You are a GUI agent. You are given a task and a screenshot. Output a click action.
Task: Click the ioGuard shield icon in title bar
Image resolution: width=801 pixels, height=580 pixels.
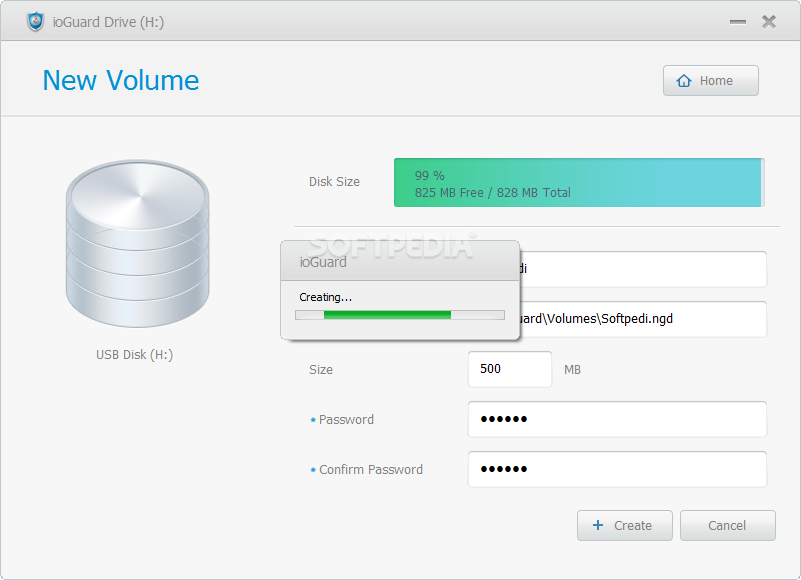click(x=35, y=21)
